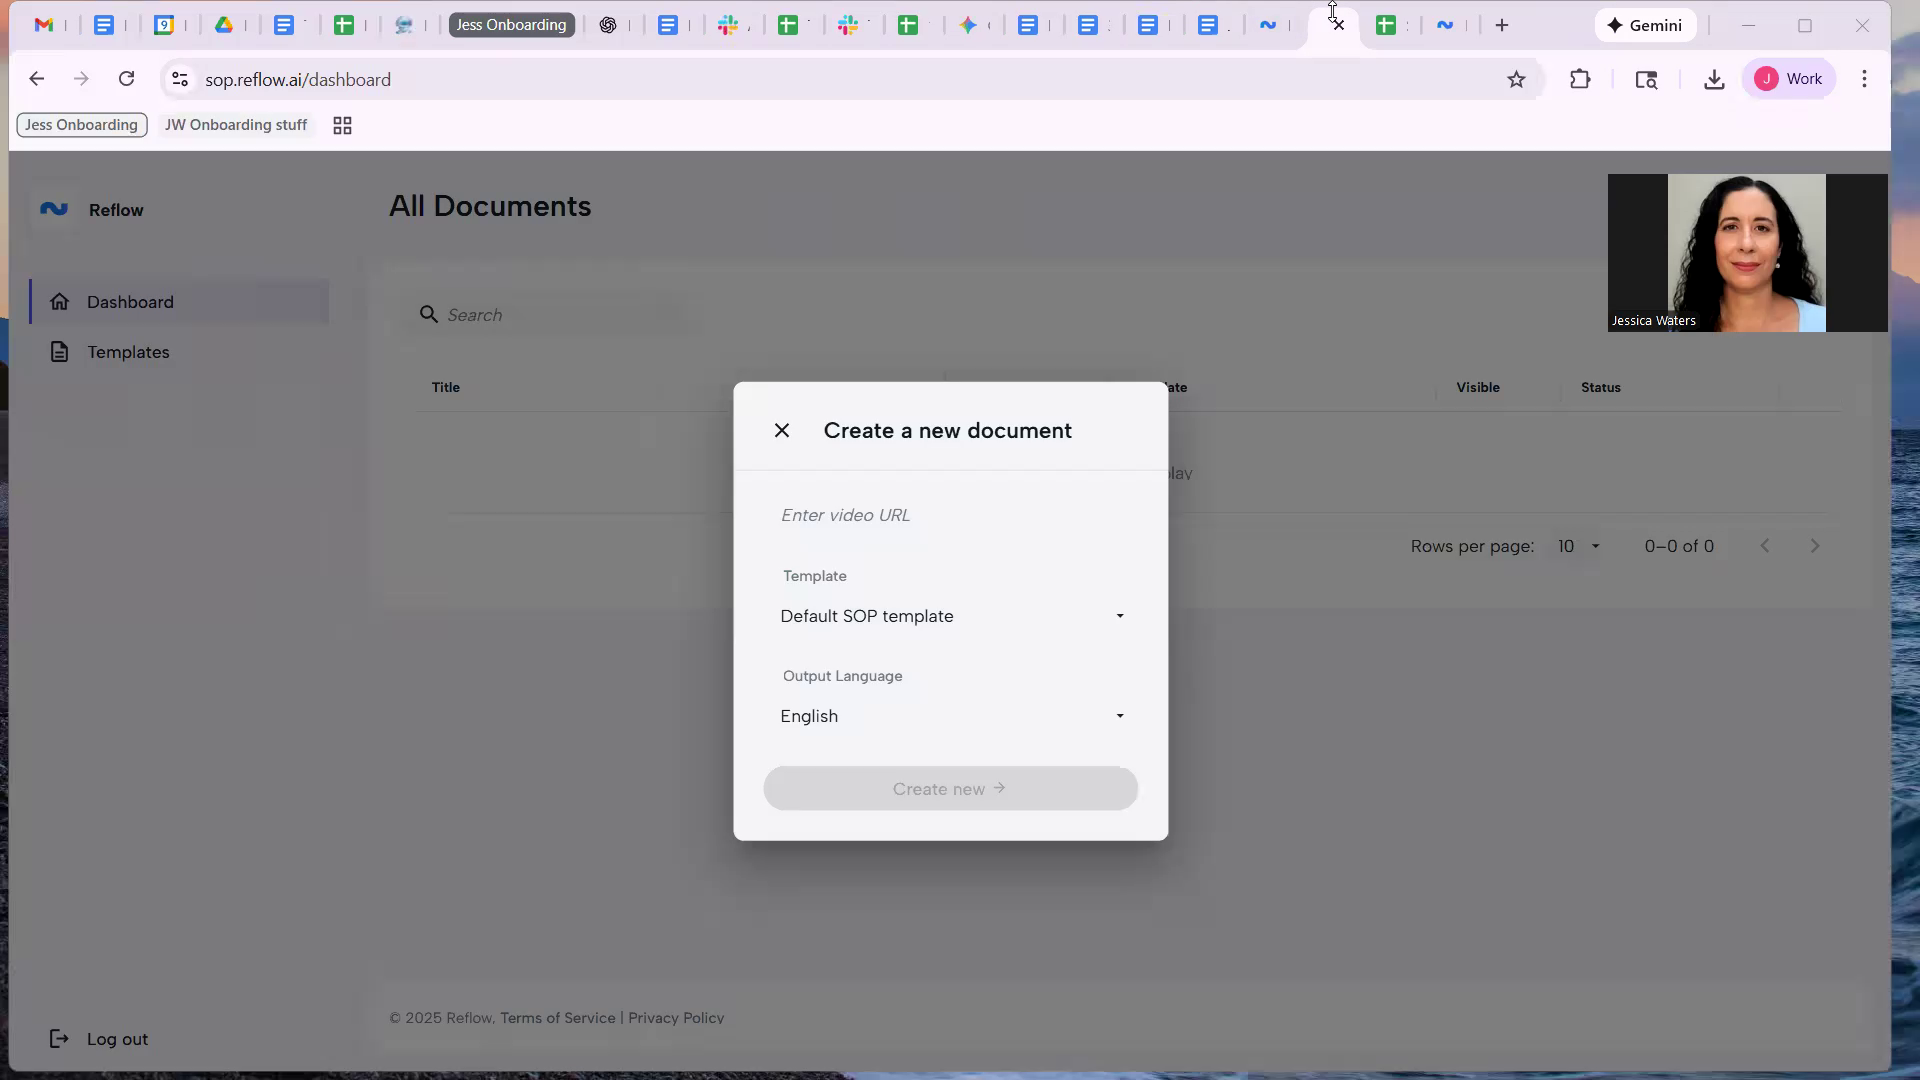This screenshot has height=1080, width=1920.
Task: Open the Chrome Downloads icon
Action: [x=1714, y=80]
